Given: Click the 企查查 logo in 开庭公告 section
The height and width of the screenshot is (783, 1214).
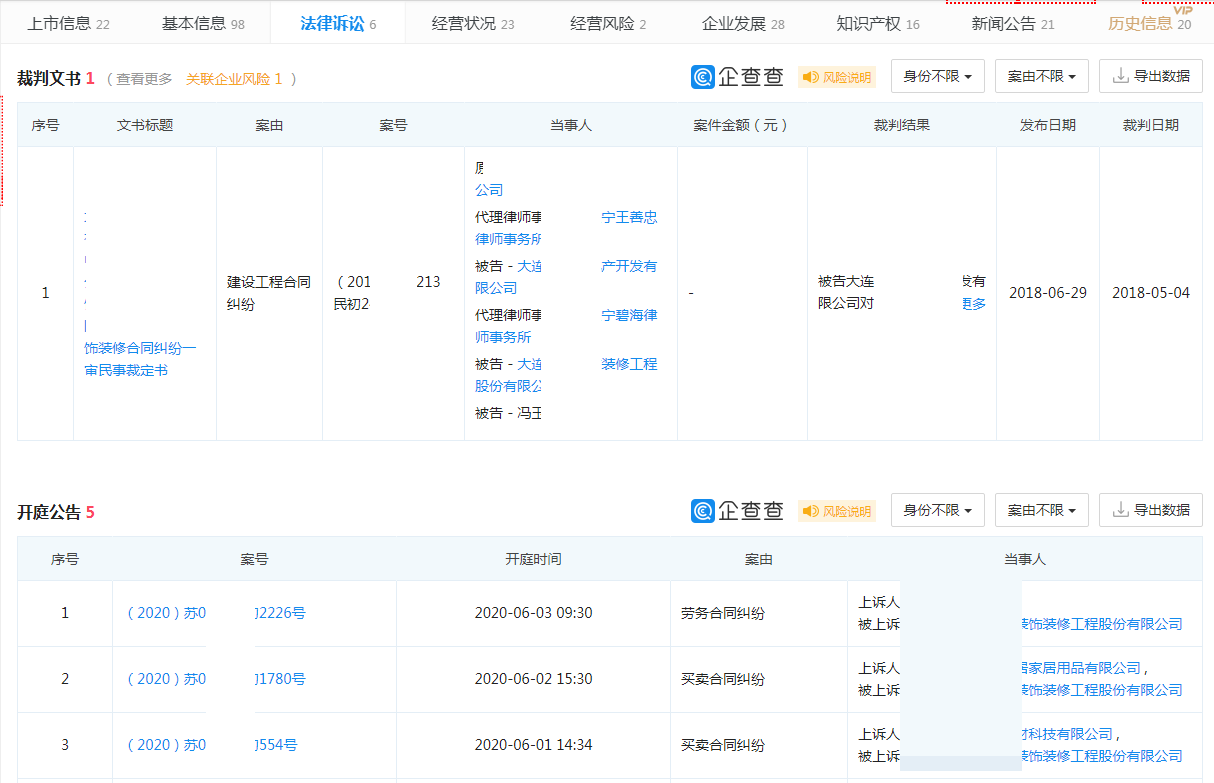Looking at the screenshot, I should (736, 510).
